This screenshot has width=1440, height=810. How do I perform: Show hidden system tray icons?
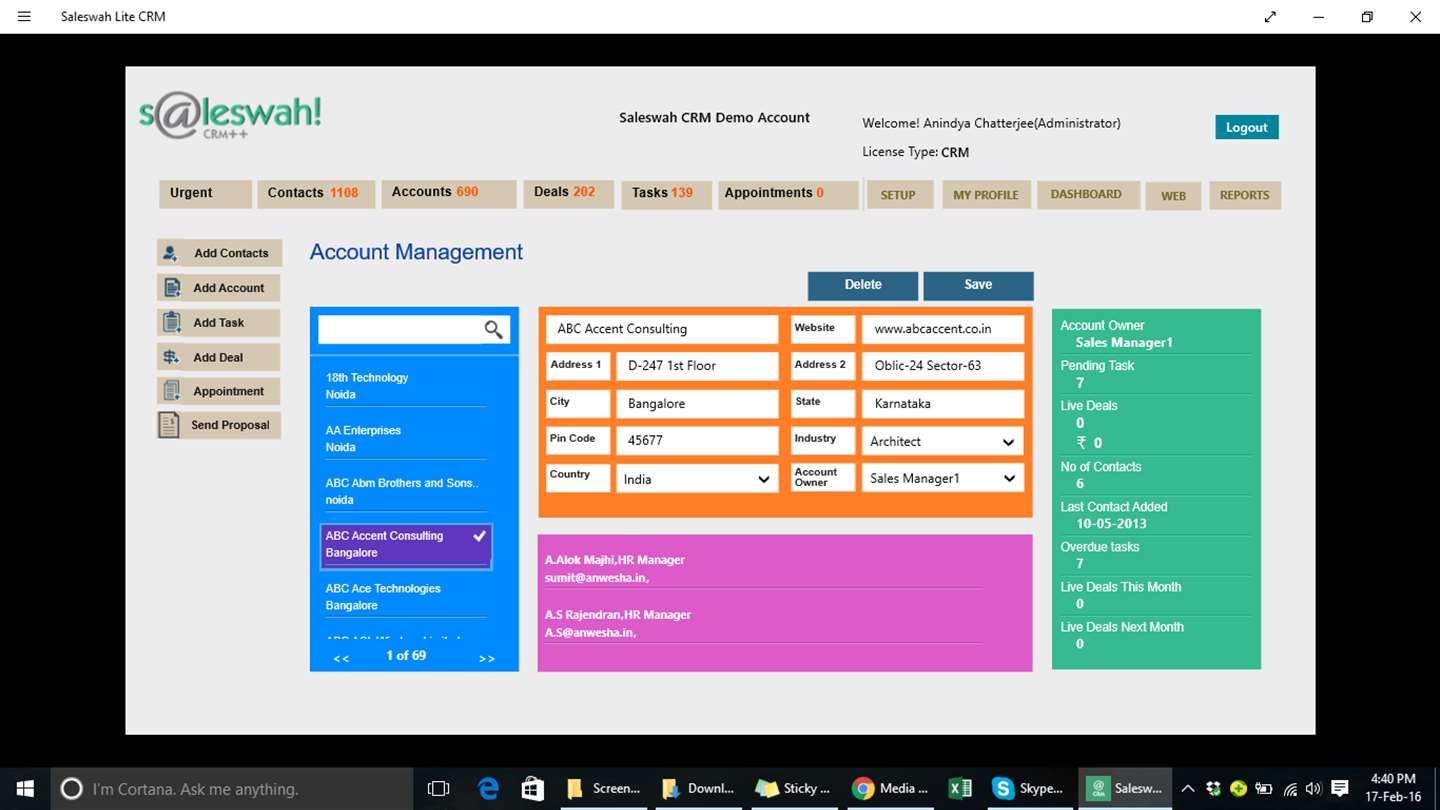1188,789
